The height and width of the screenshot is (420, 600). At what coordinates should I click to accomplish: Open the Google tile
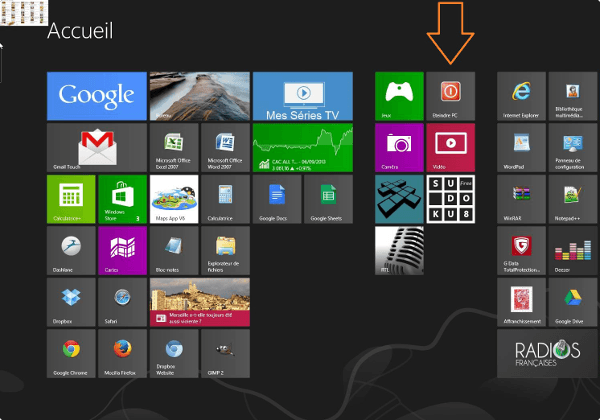coord(97,96)
